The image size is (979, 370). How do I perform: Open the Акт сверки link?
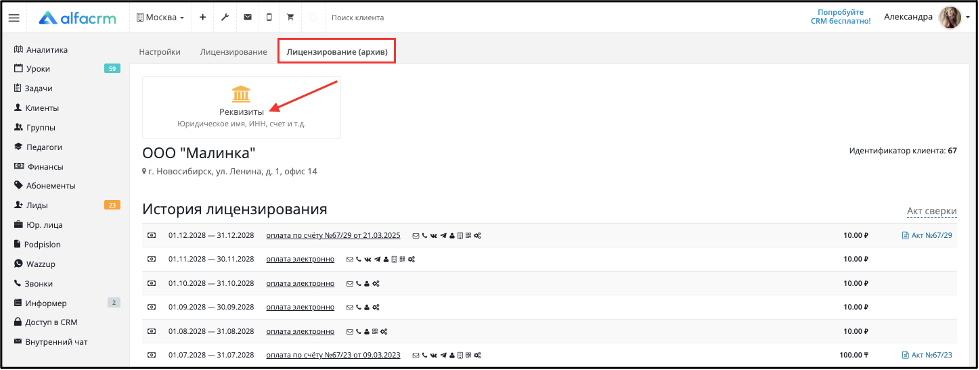point(932,212)
